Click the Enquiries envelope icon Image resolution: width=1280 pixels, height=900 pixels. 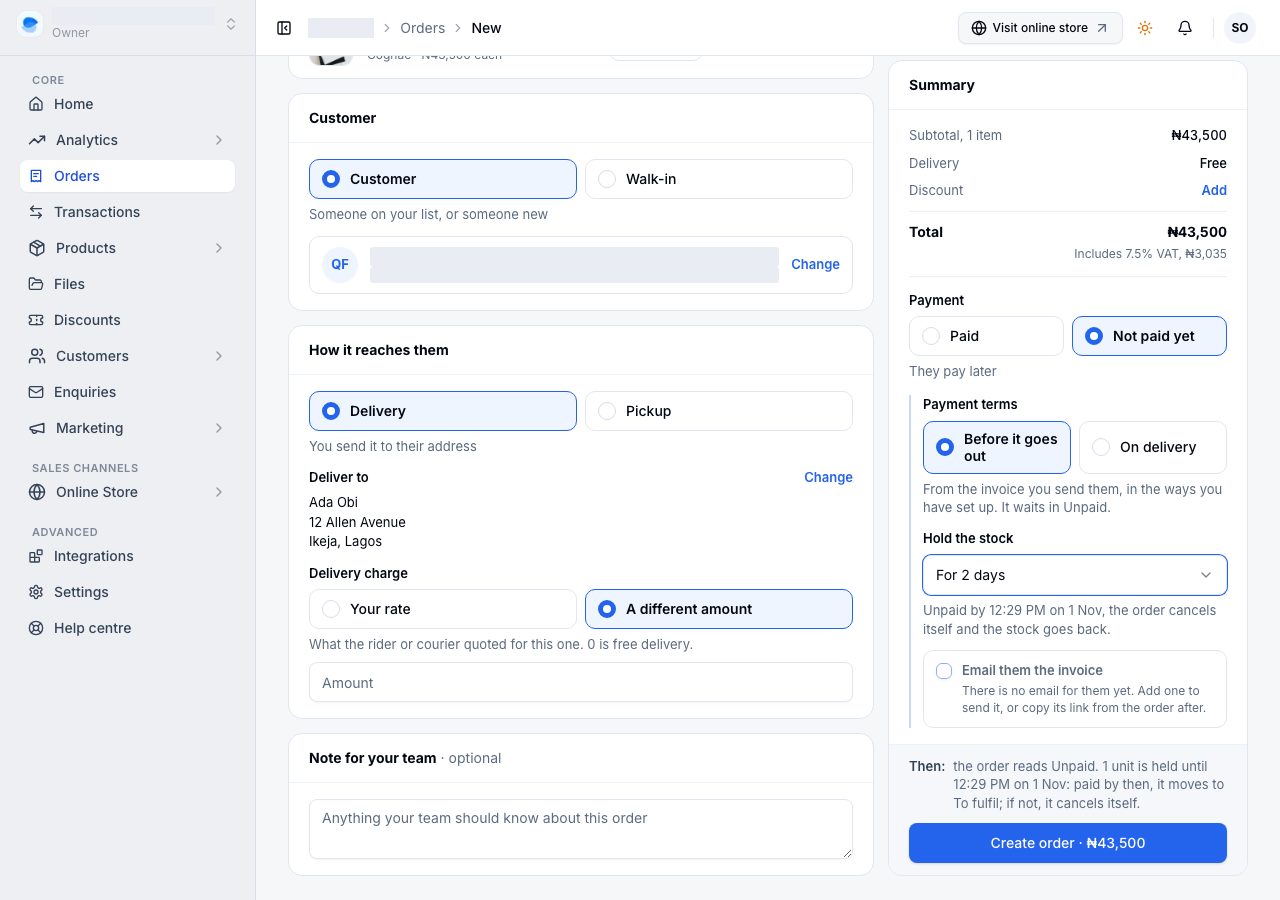36,392
